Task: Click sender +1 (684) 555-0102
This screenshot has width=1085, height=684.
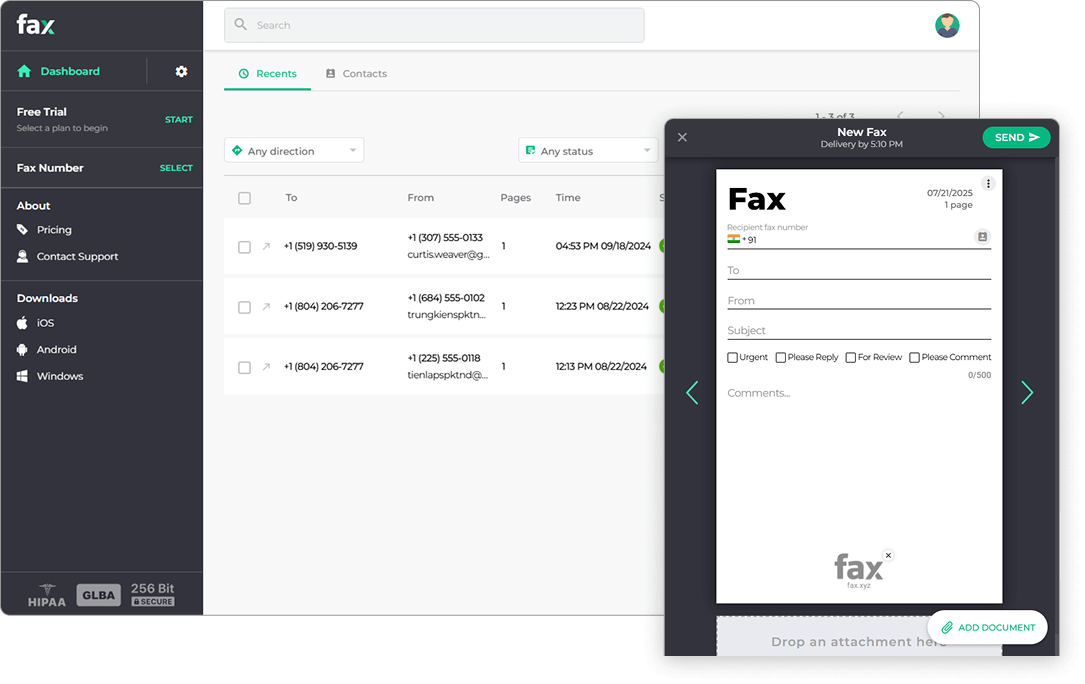Action: pyautogui.click(x=446, y=298)
